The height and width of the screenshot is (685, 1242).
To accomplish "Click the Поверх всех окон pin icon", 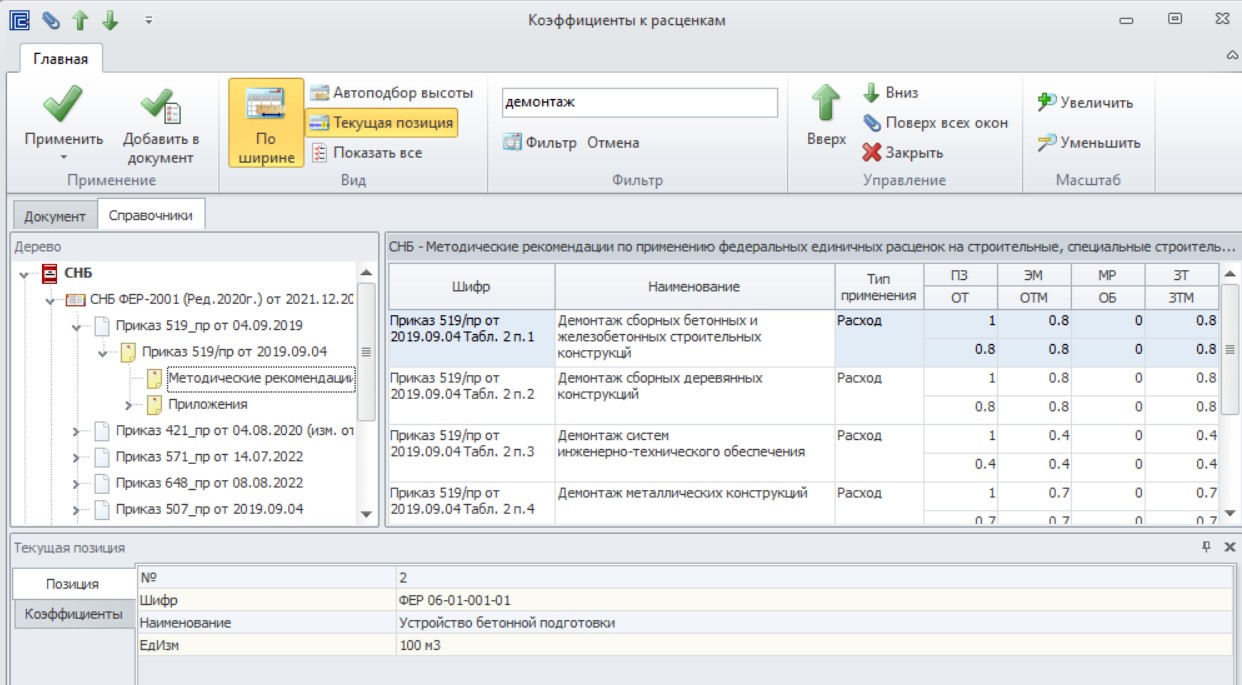I will [872, 123].
